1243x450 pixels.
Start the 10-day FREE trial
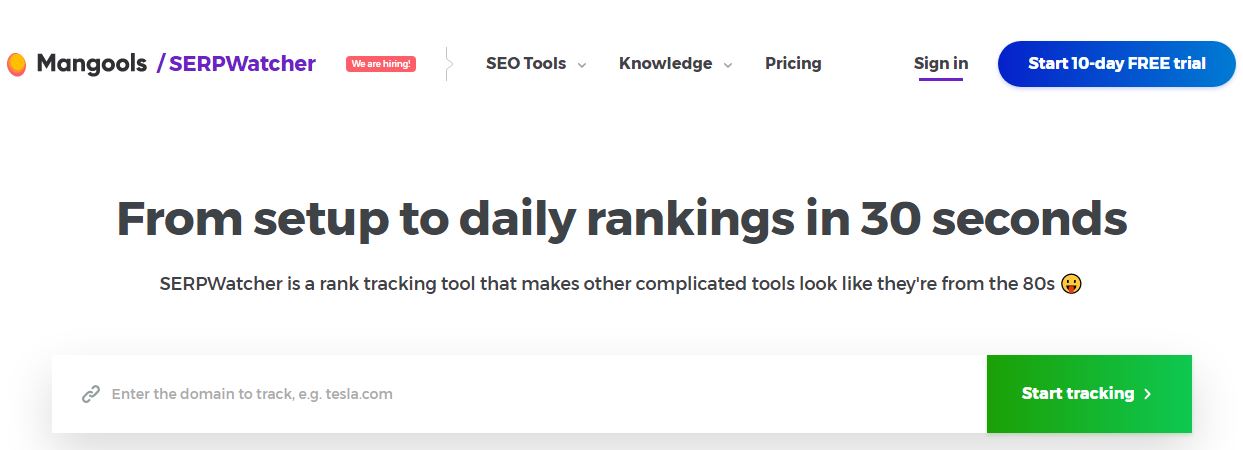pyautogui.click(x=1117, y=64)
